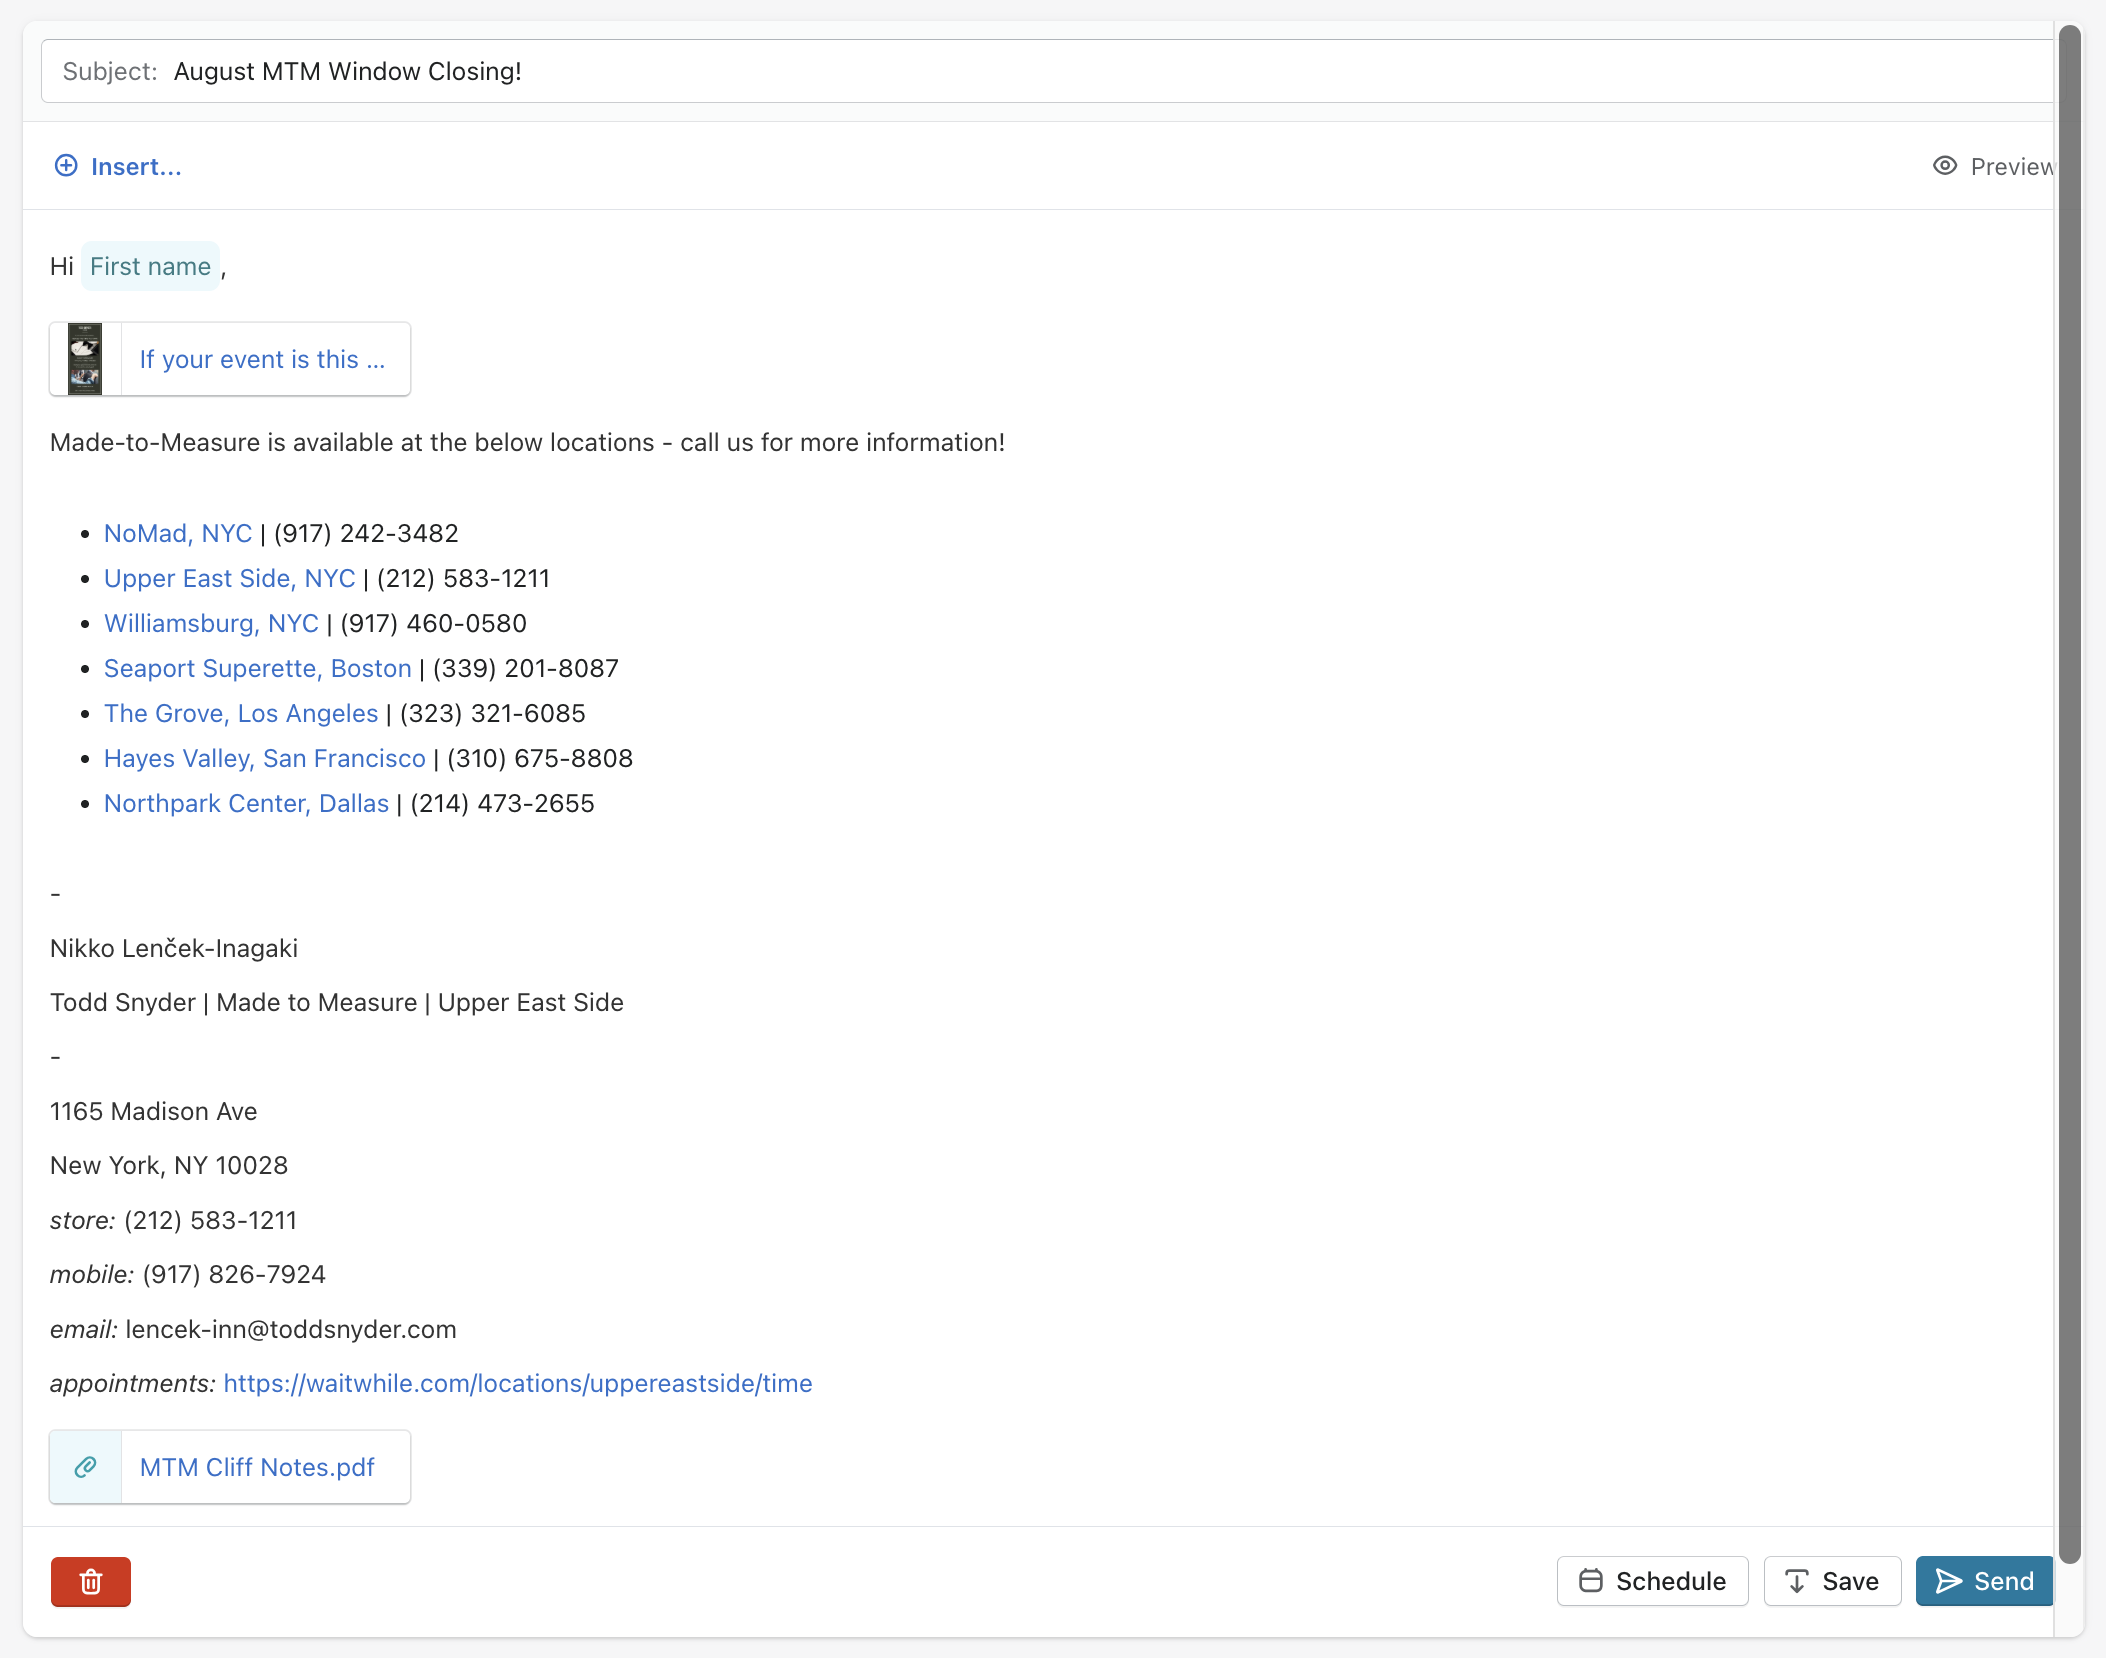Delete draft with red trash icon

point(91,1581)
